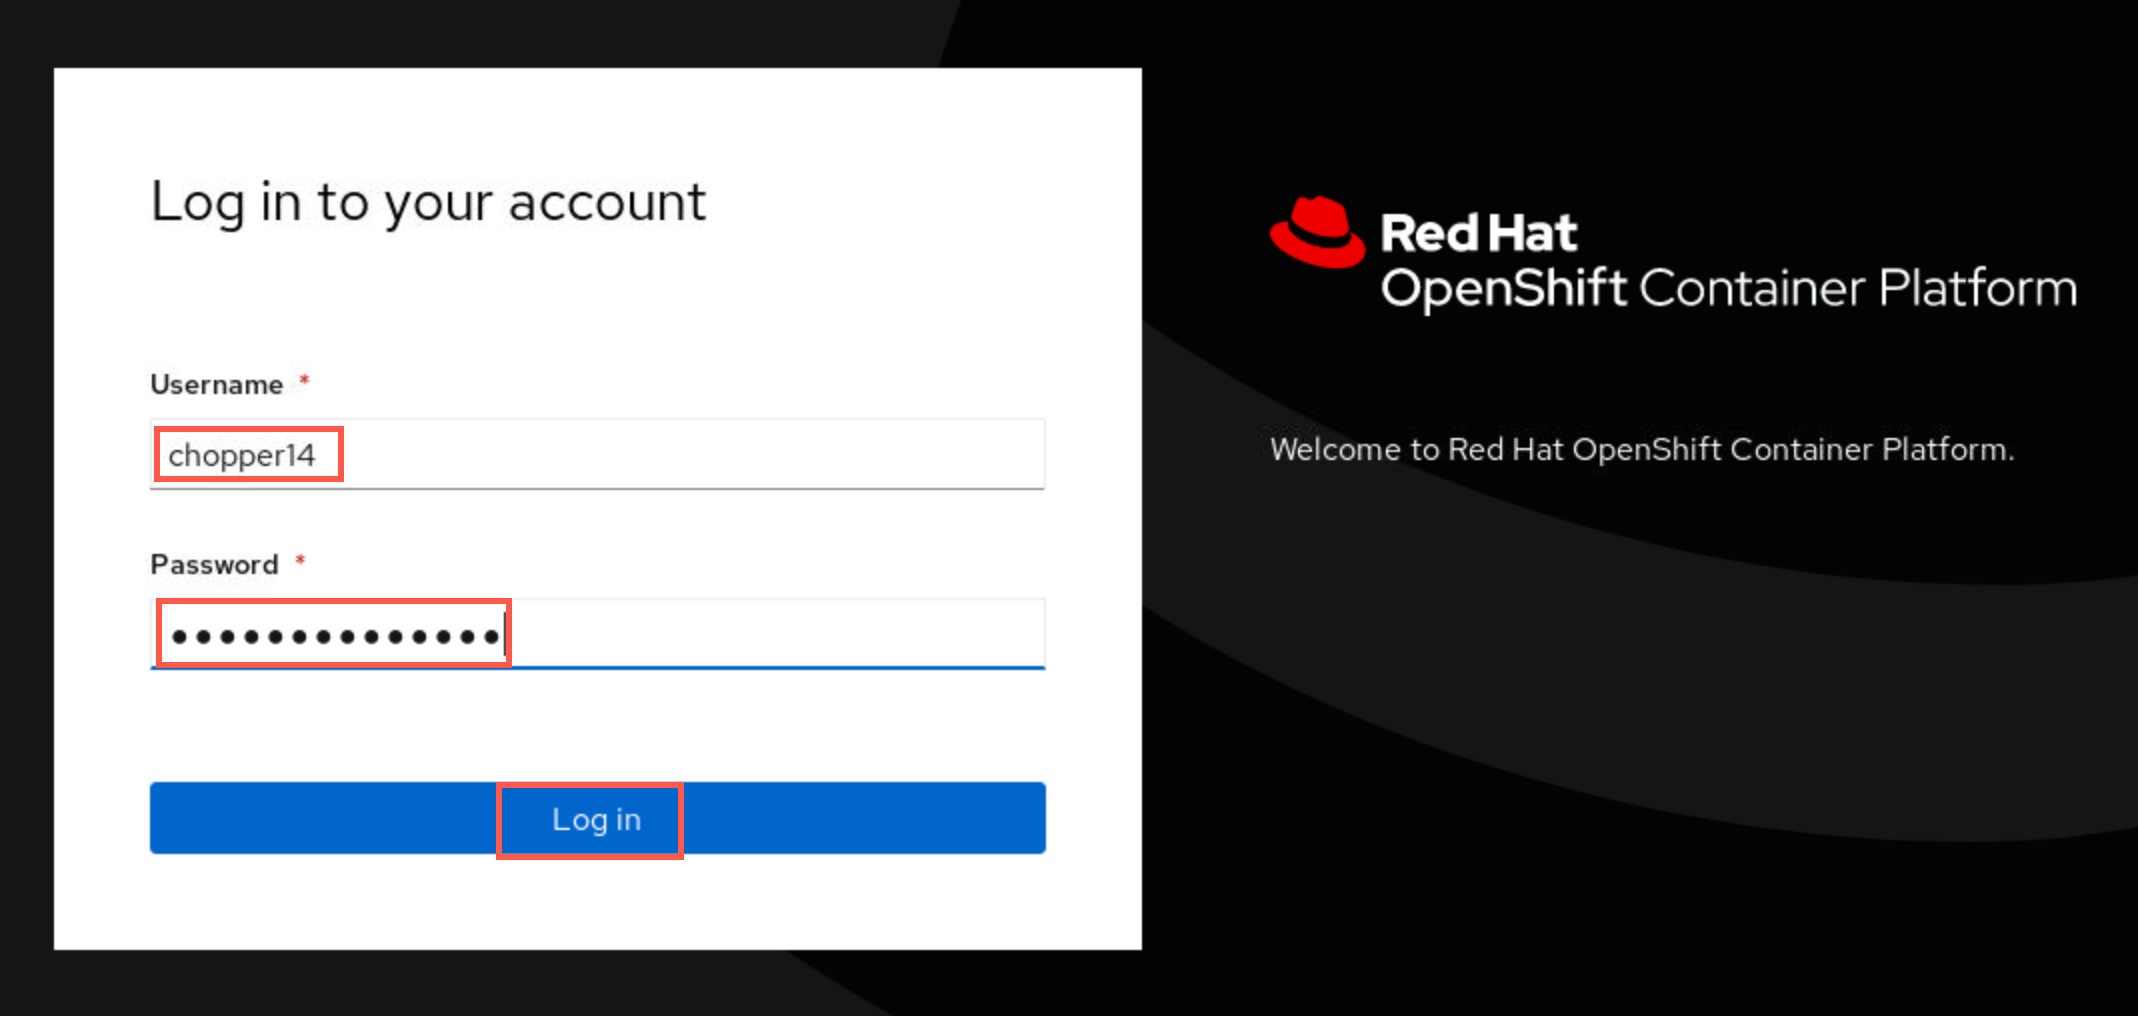Click the Username input field
2138x1016 pixels.
point(597,454)
